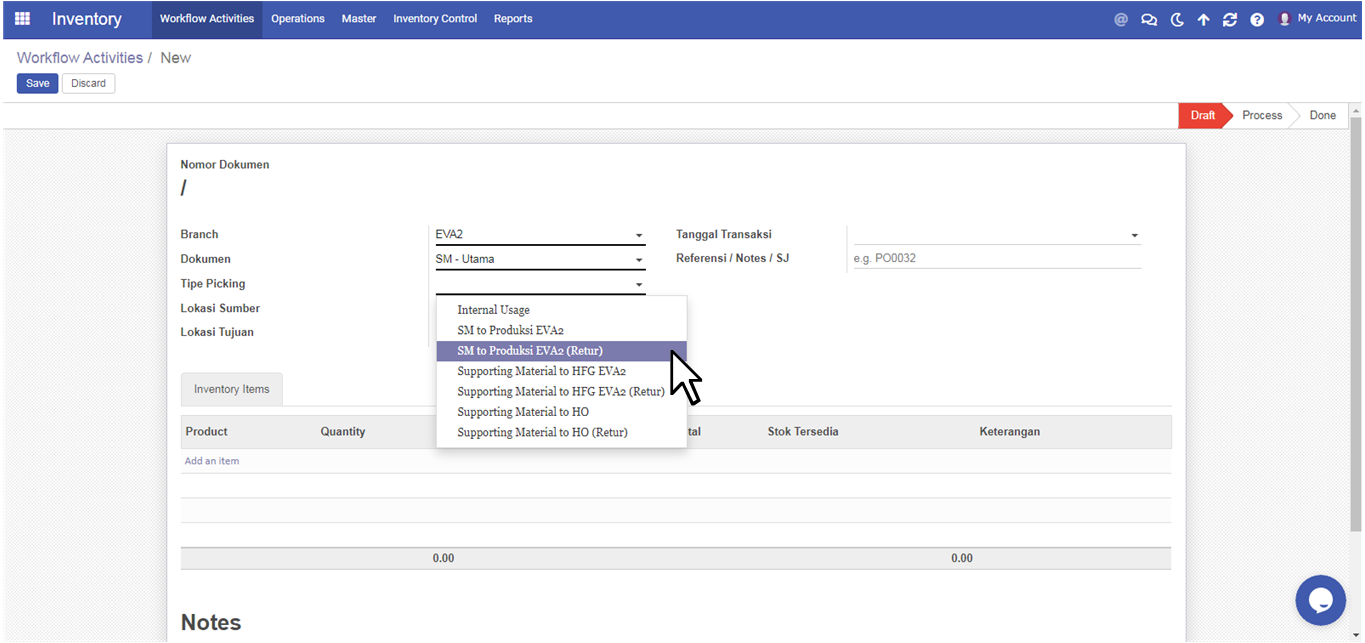1365x643 pixels.
Task: Toggle dark mode moon icon
Action: [x=1177, y=19]
